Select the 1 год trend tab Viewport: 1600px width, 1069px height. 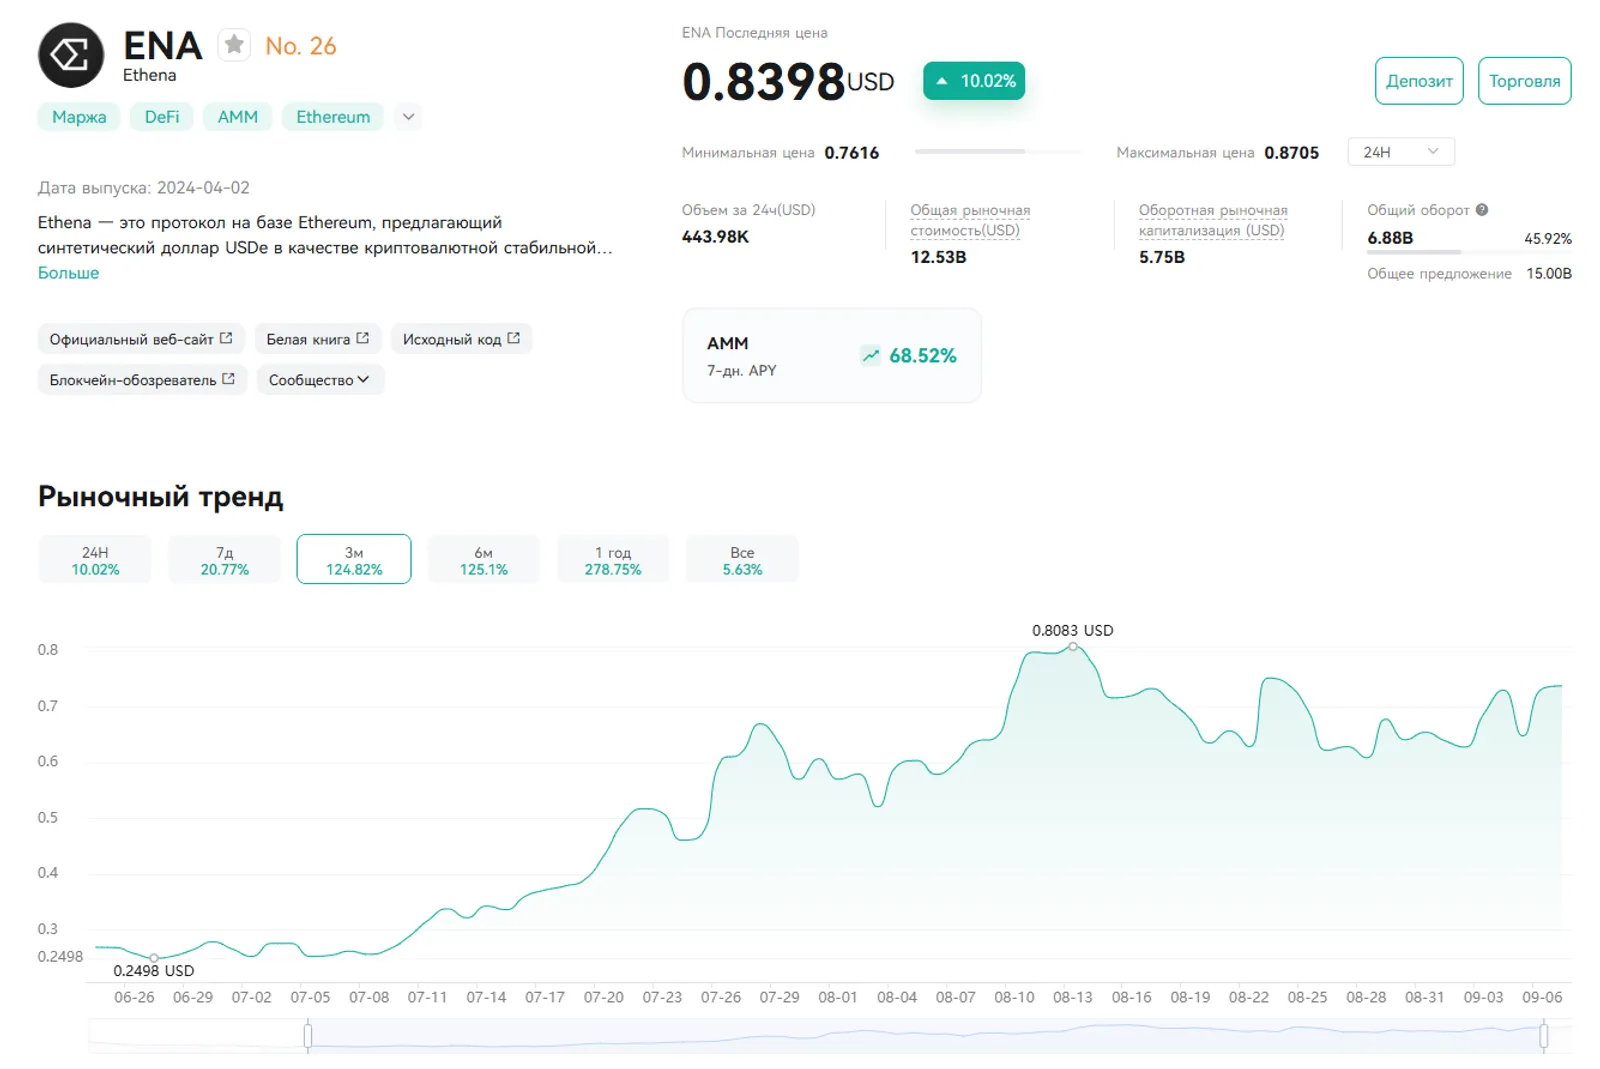click(x=613, y=560)
